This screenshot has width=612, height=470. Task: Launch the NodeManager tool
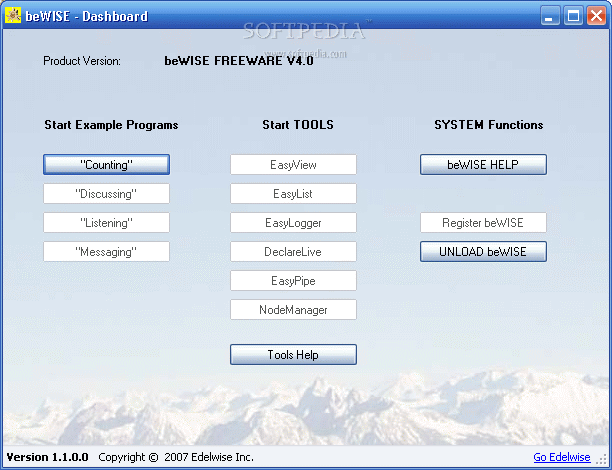point(293,310)
